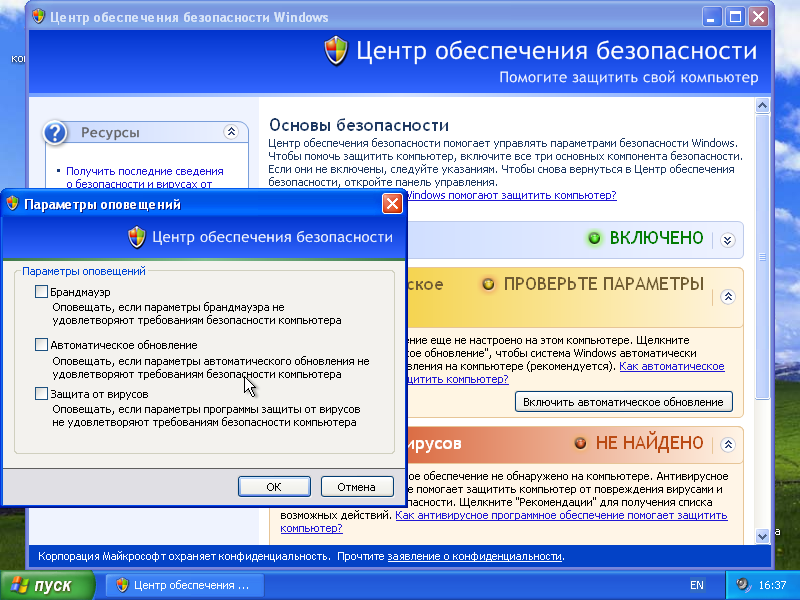Viewport: 800px width, 600px height.
Task: Open заявление о конфиденциальности link
Action: (x=474, y=556)
